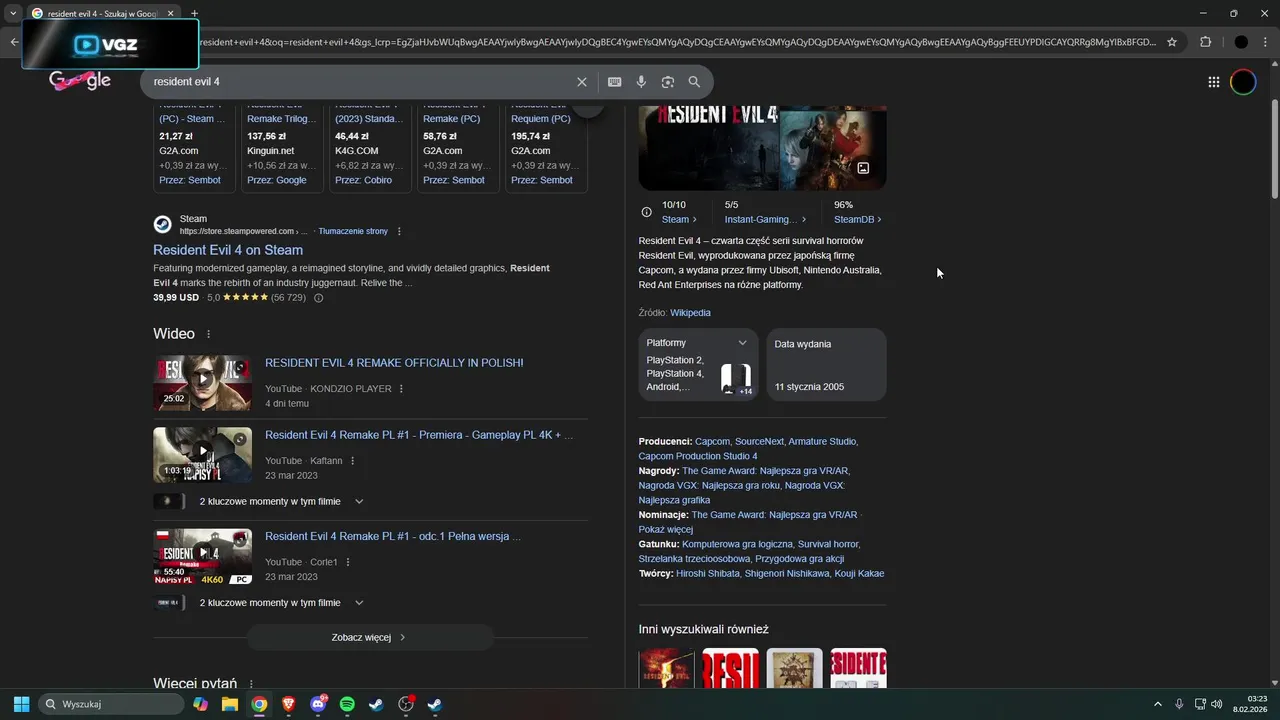Image resolution: width=1280 pixels, height=720 pixels.
Task: Open the Windows Start menu
Action: [x=21, y=704]
